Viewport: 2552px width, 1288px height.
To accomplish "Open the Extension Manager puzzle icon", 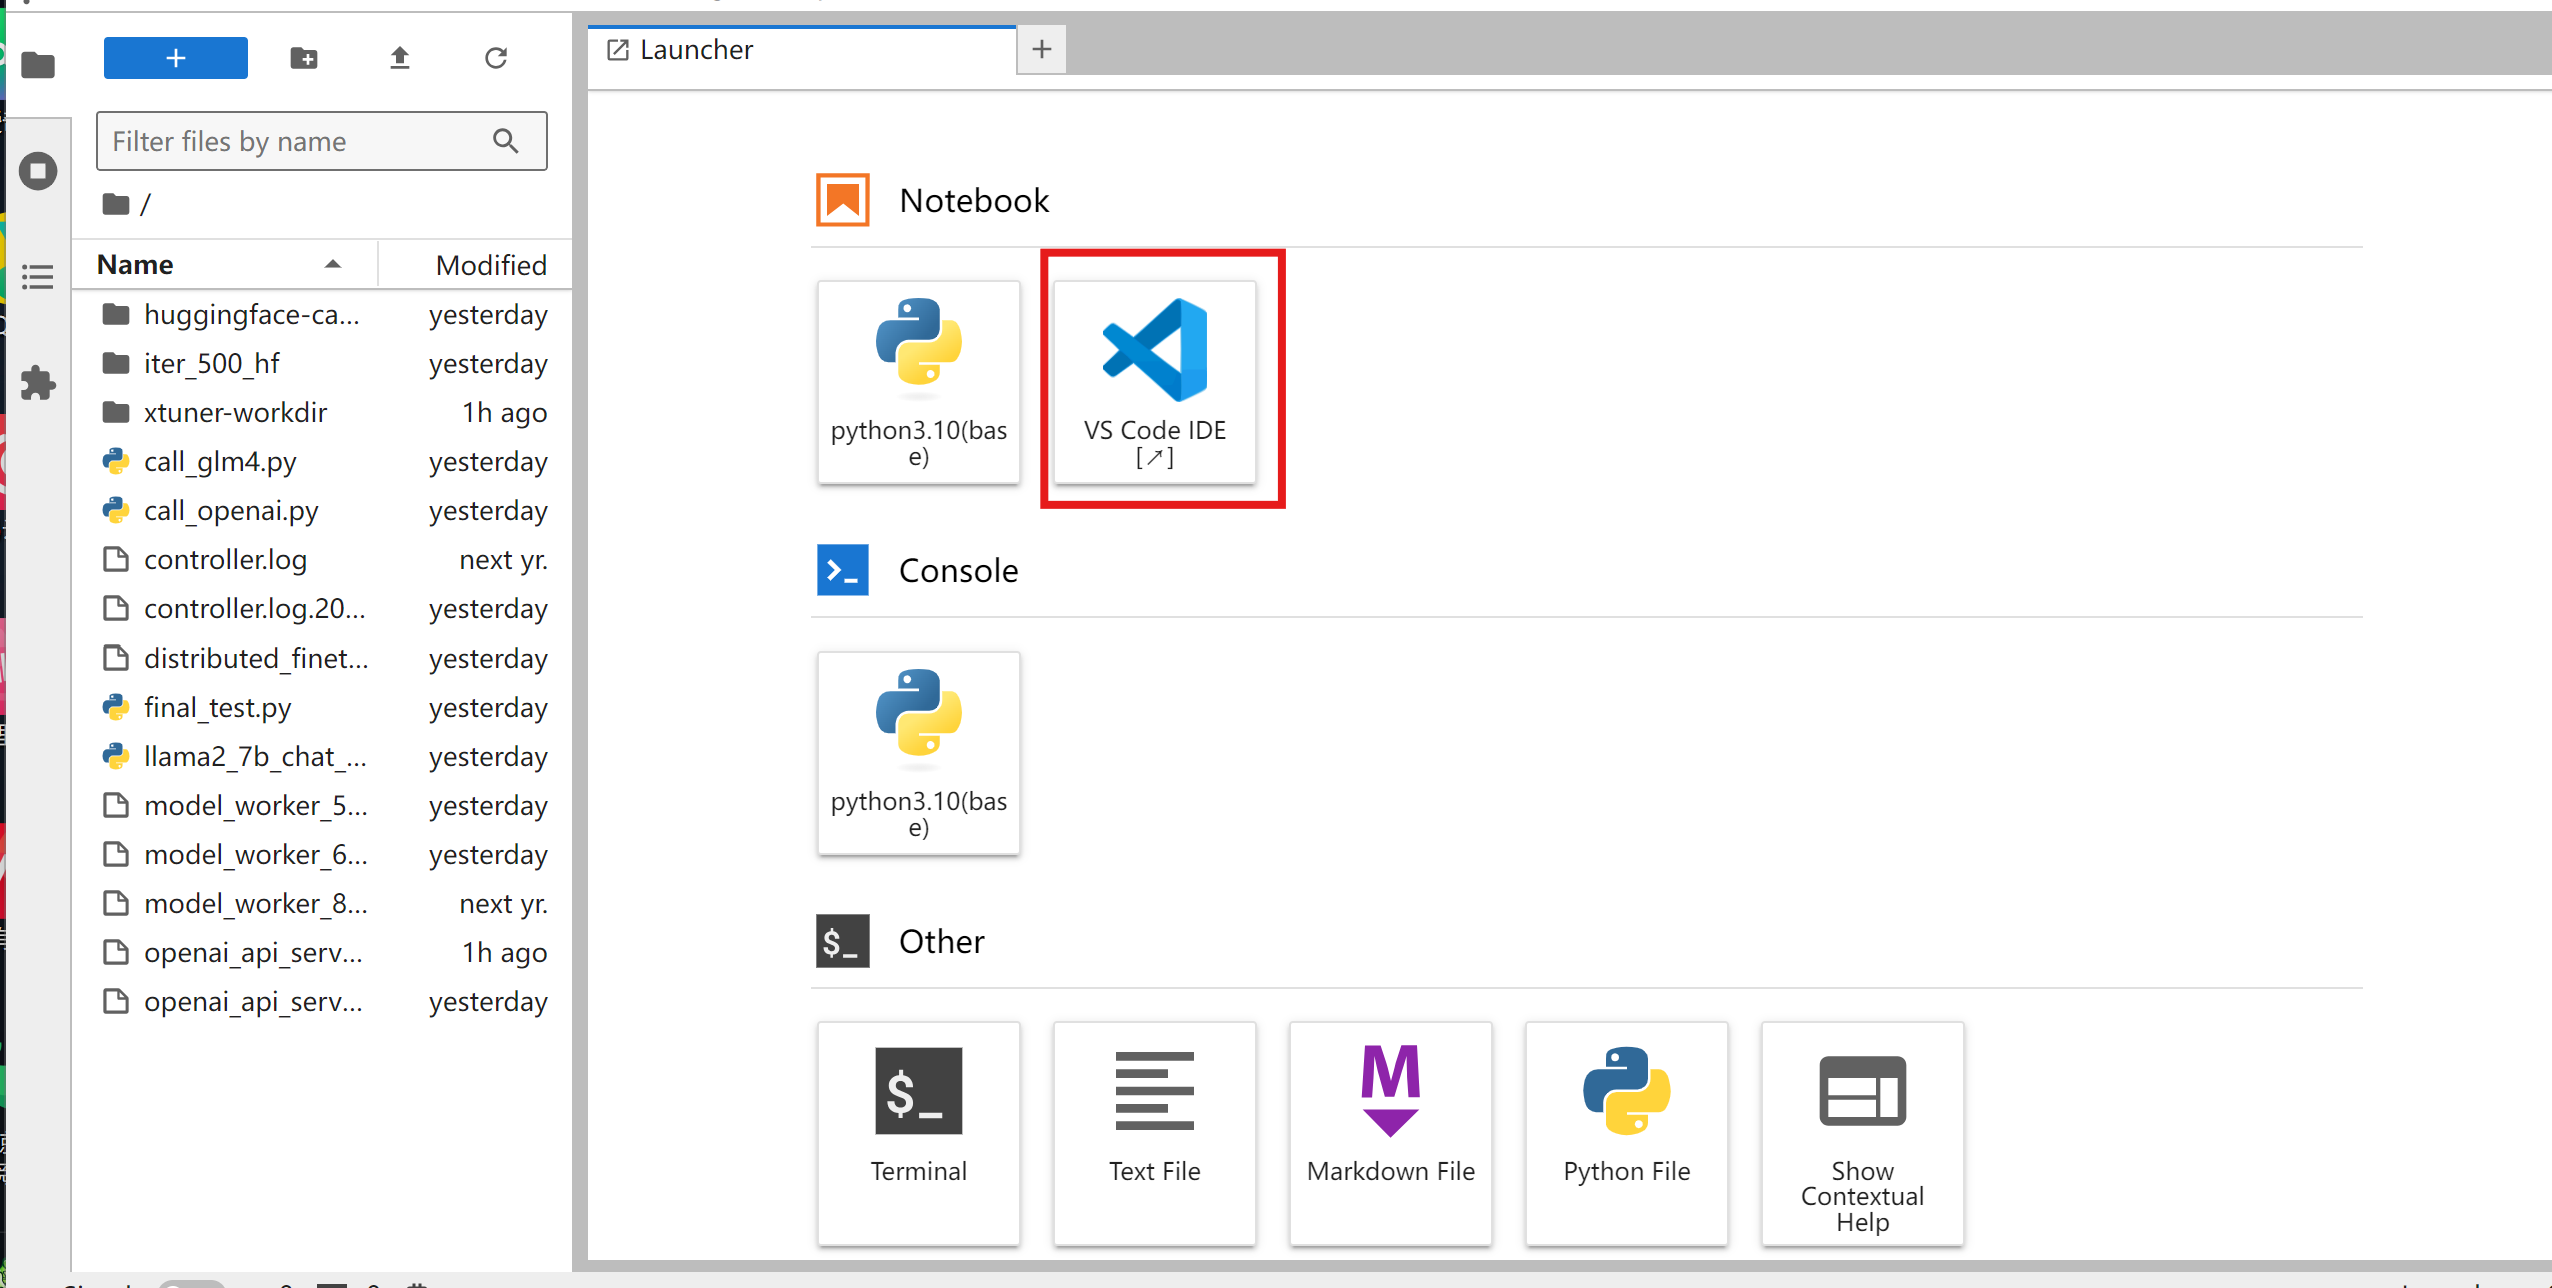I will click(x=38, y=383).
